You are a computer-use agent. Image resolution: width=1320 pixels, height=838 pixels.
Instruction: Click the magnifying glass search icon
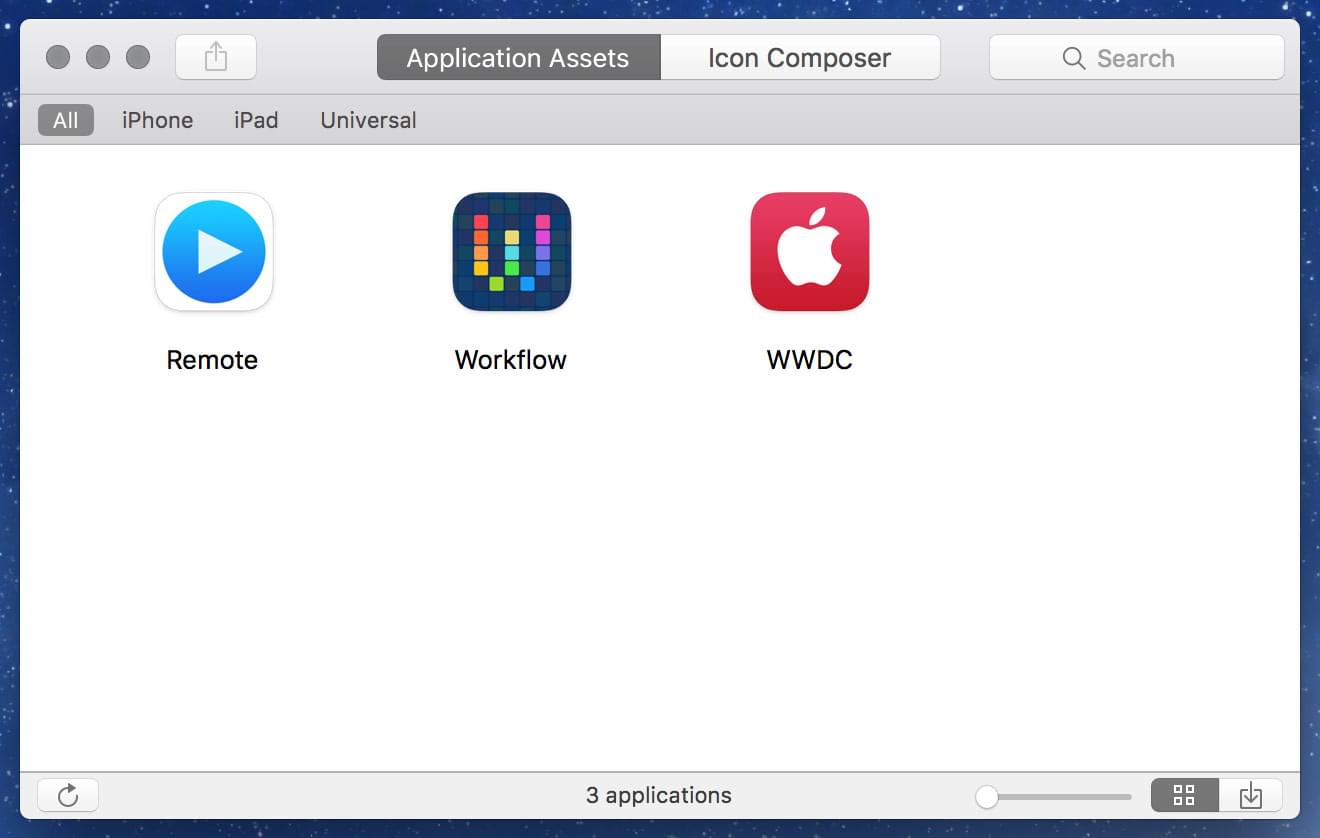tap(1074, 58)
